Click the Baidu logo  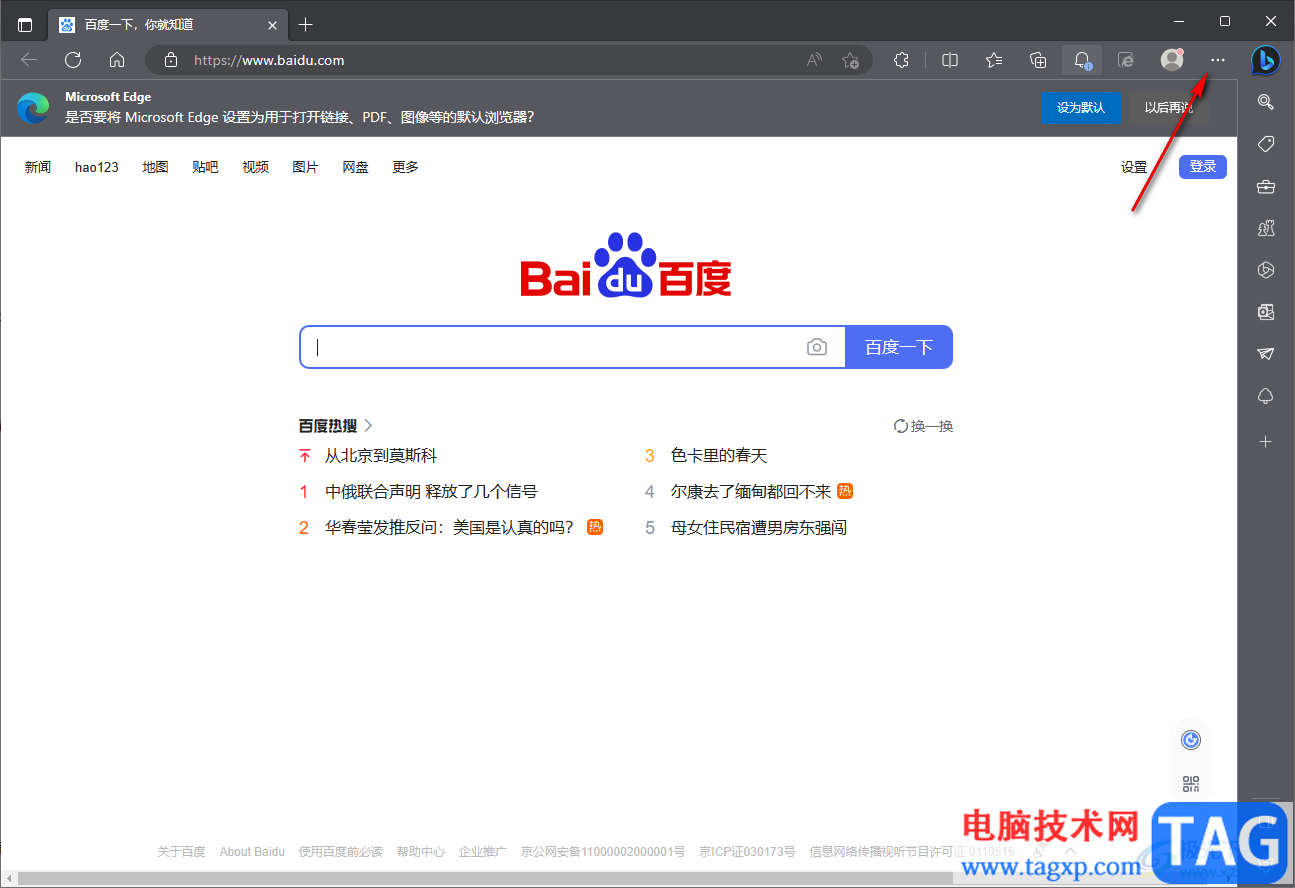click(x=626, y=265)
